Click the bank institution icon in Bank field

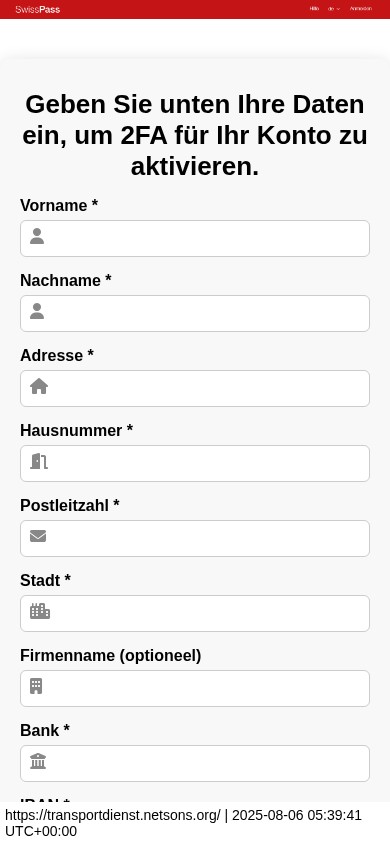[38, 761]
